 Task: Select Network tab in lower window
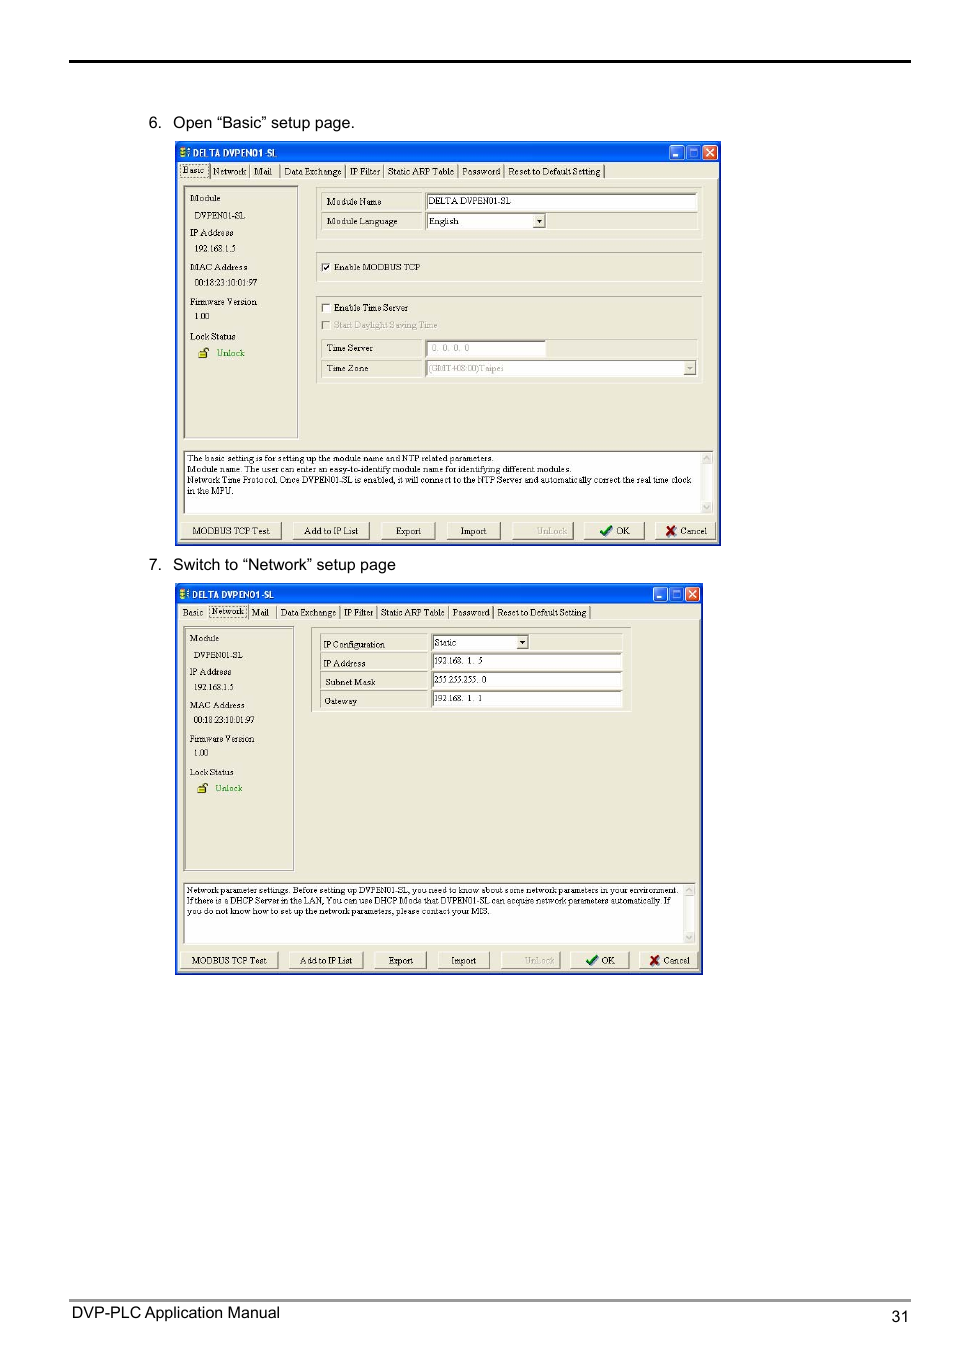coord(228,611)
